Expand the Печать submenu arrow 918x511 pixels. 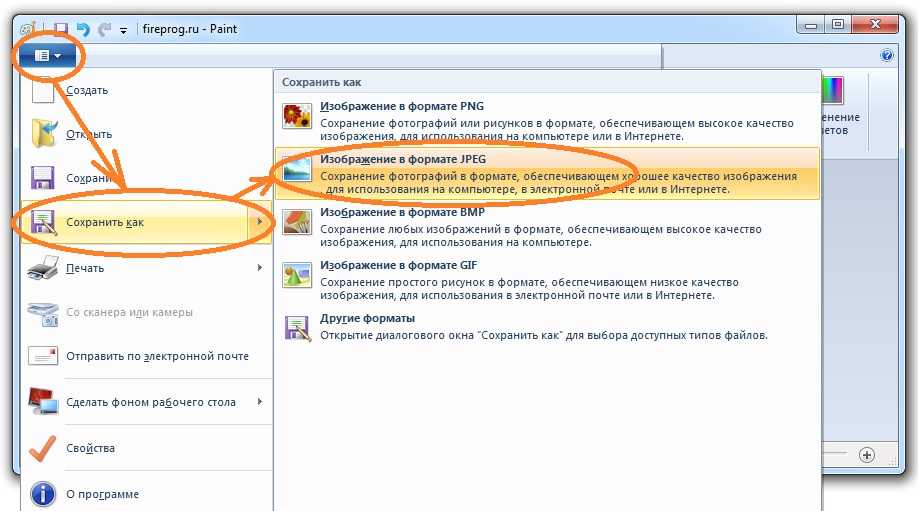pos(259,268)
